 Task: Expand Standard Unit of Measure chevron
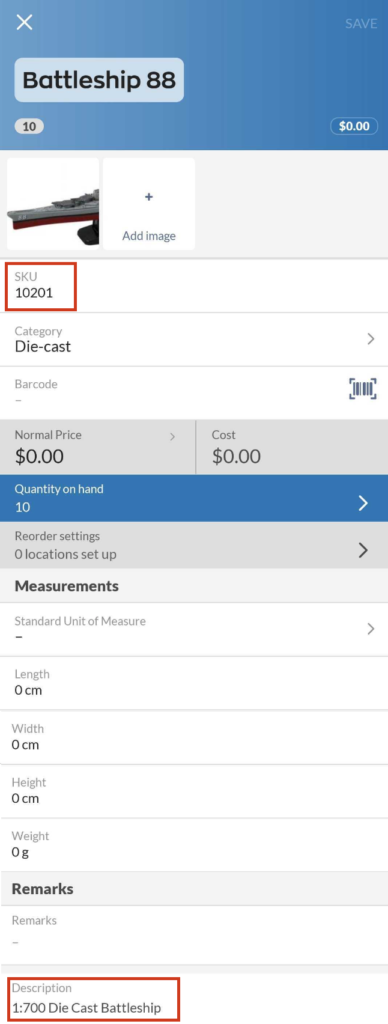(370, 629)
